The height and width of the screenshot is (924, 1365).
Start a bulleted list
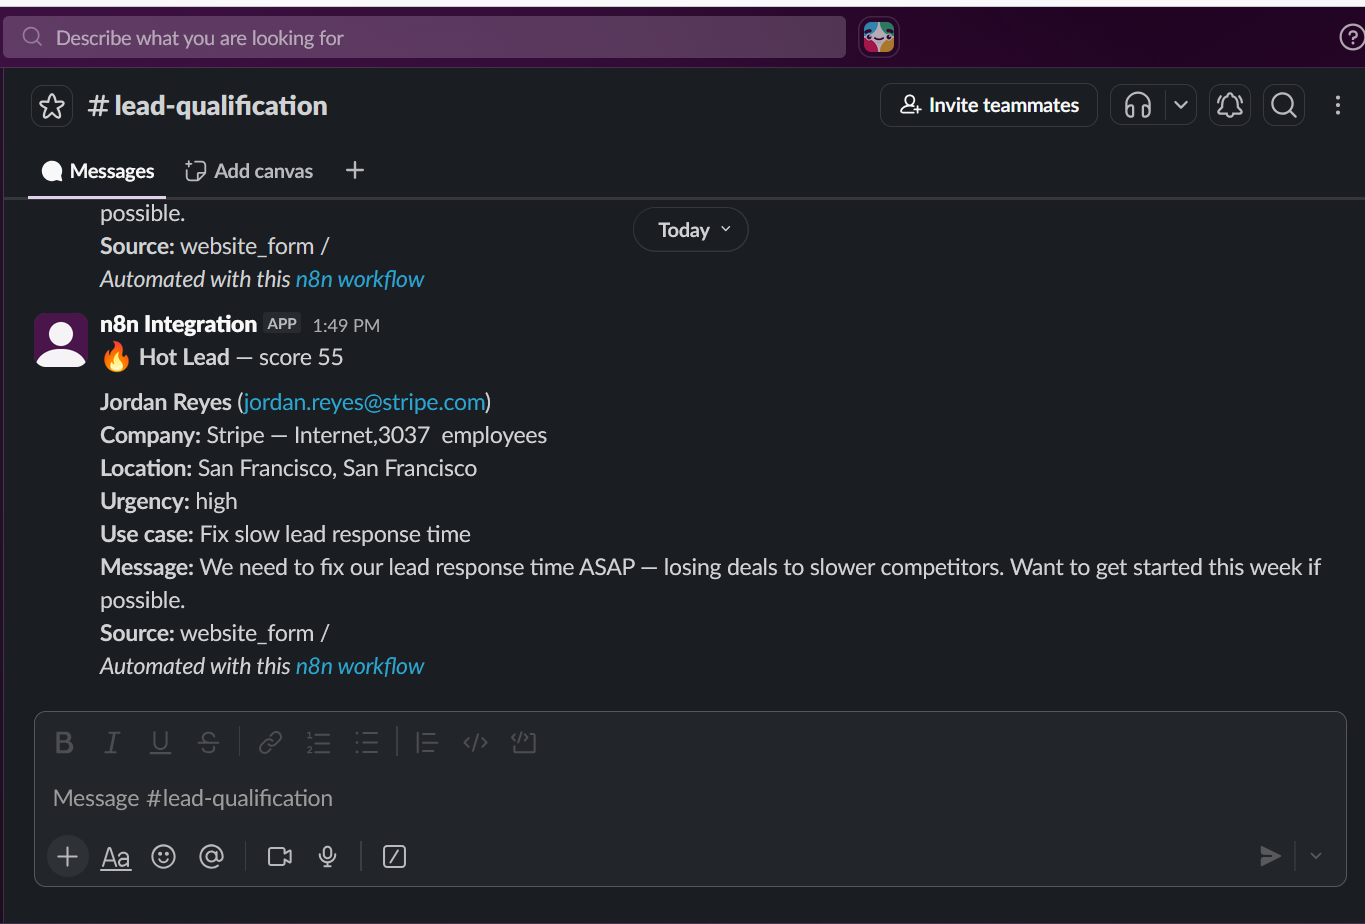[367, 743]
